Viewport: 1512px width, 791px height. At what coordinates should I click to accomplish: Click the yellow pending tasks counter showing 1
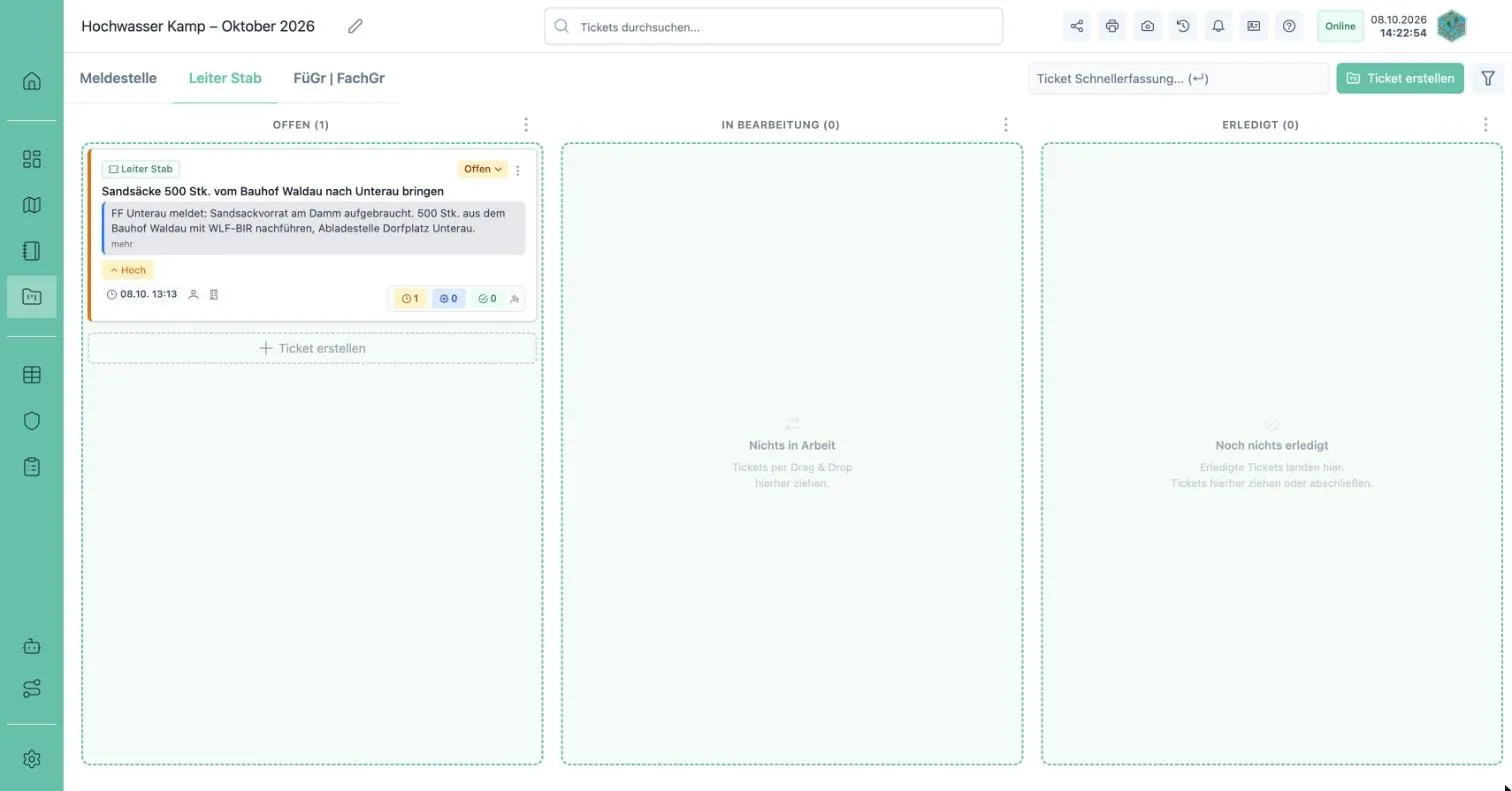tap(410, 299)
